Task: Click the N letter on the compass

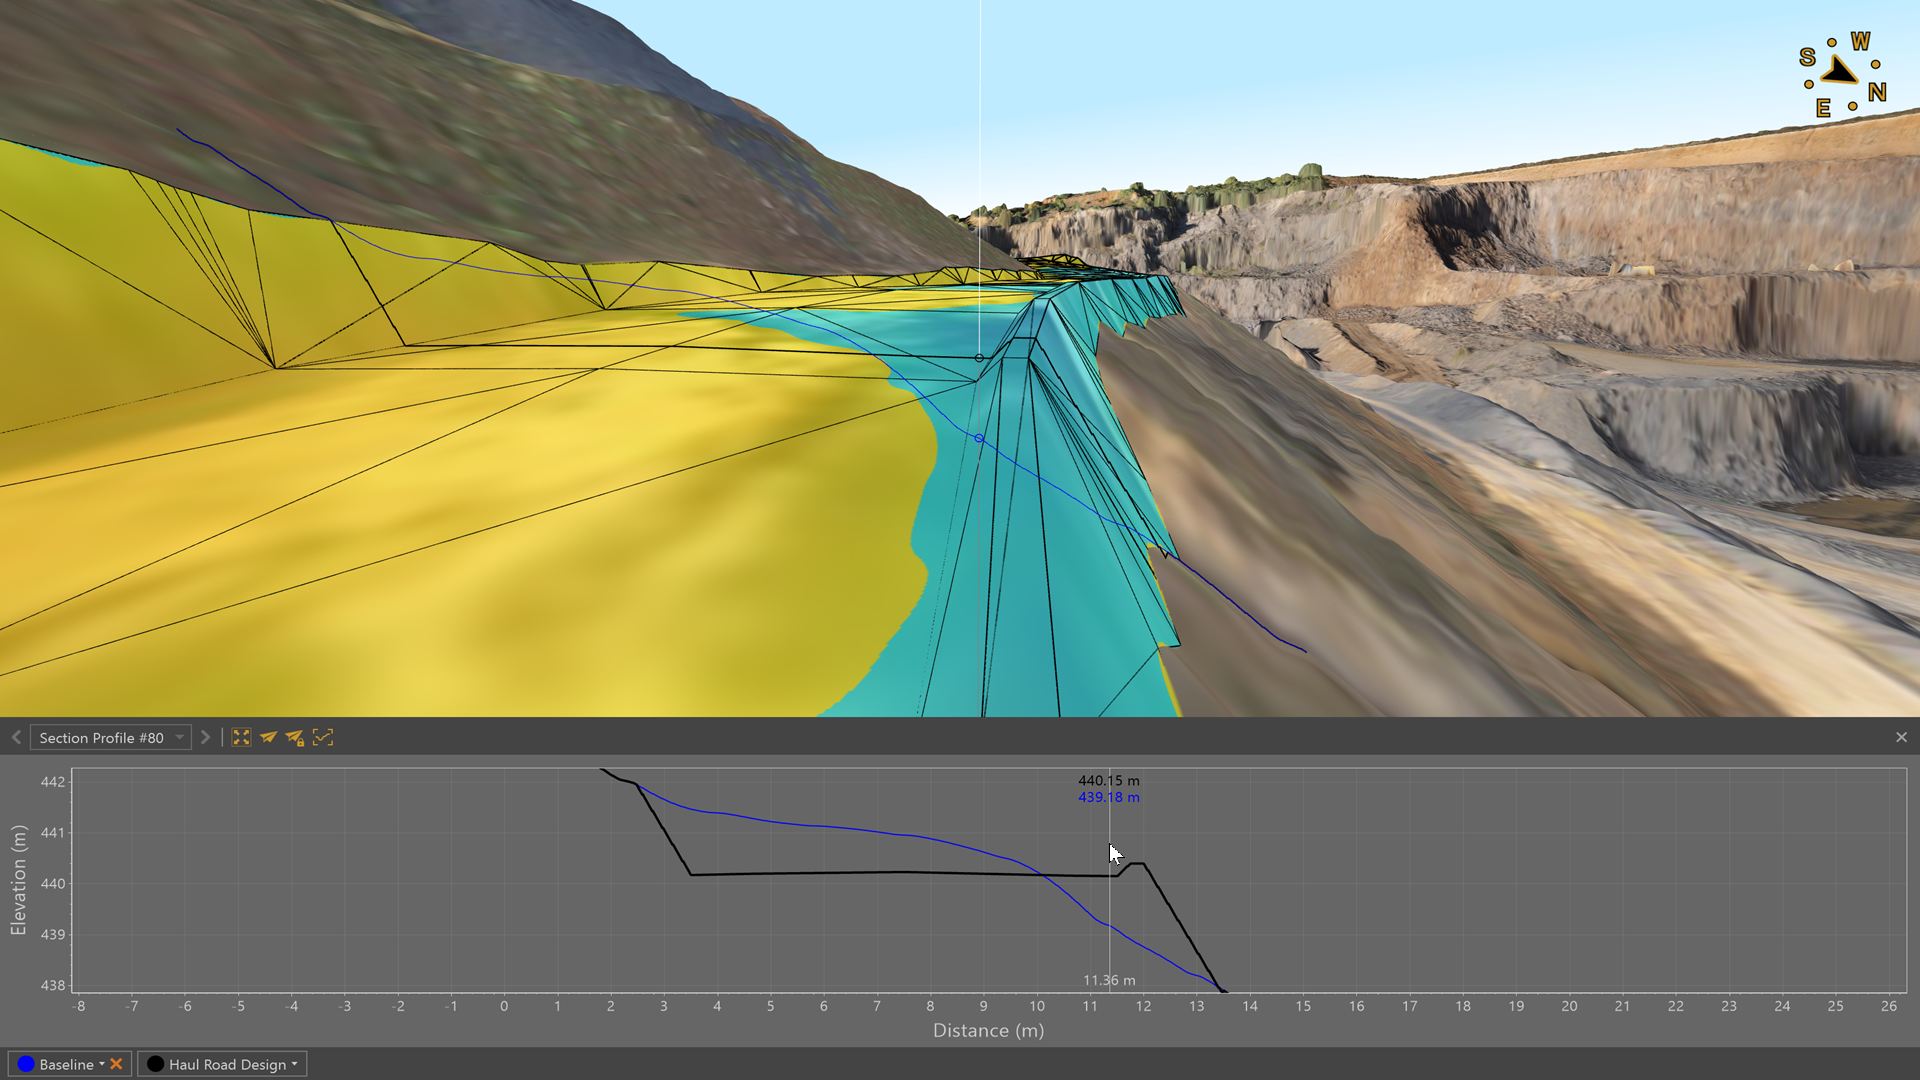Action: tap(1876, 92)
